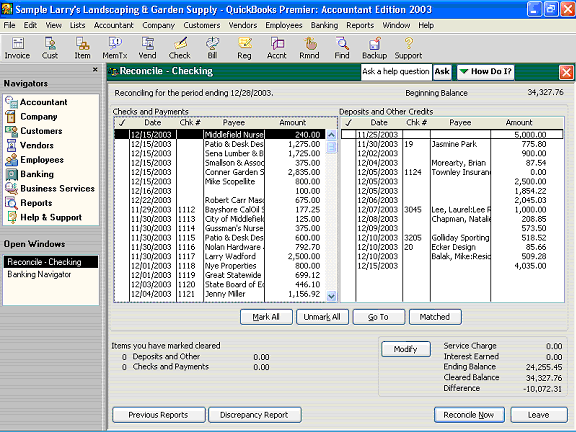This screenshot has width=576, height=432.
Task: Mark the Sena Lumber 1,725.00 payment cleared
Action: (x=122, y=154)
